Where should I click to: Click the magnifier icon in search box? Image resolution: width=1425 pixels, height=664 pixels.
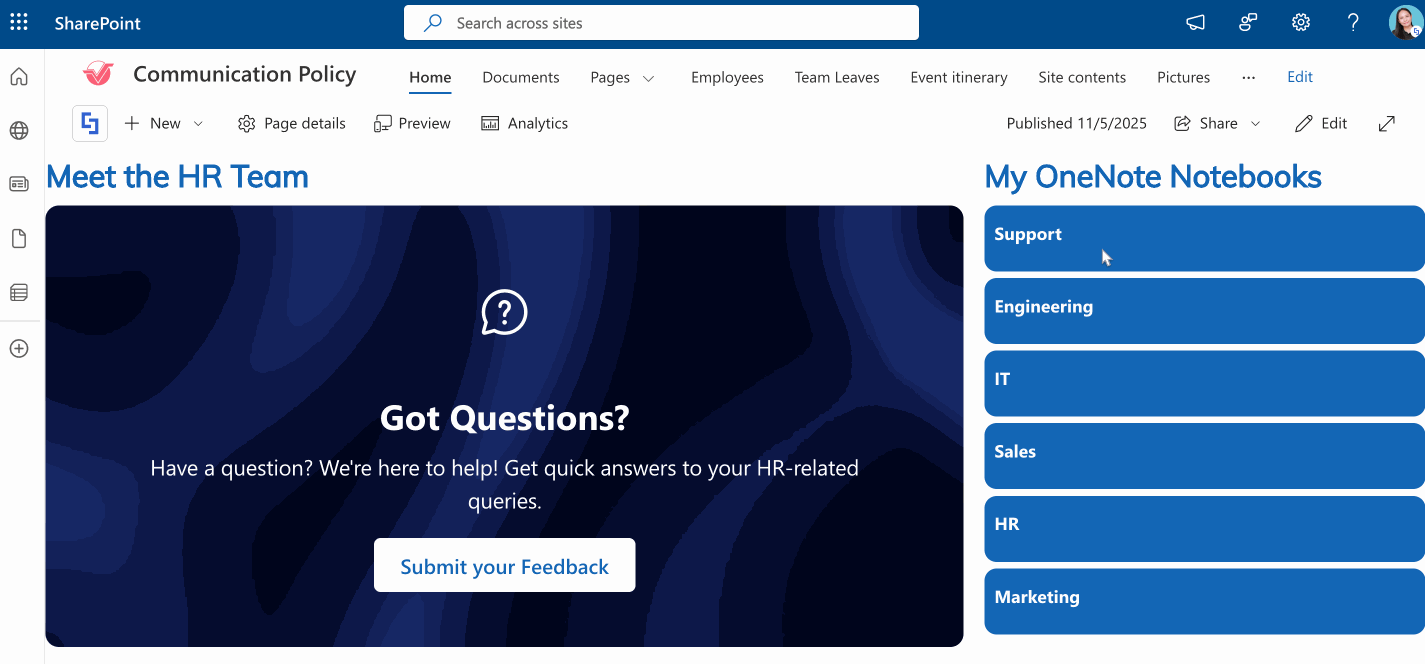pos(433,23)
